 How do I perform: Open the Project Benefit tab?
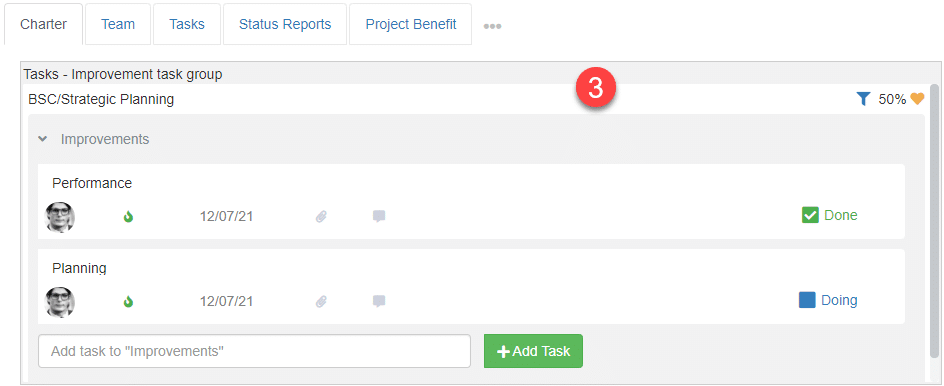click(x=411, y=24)
